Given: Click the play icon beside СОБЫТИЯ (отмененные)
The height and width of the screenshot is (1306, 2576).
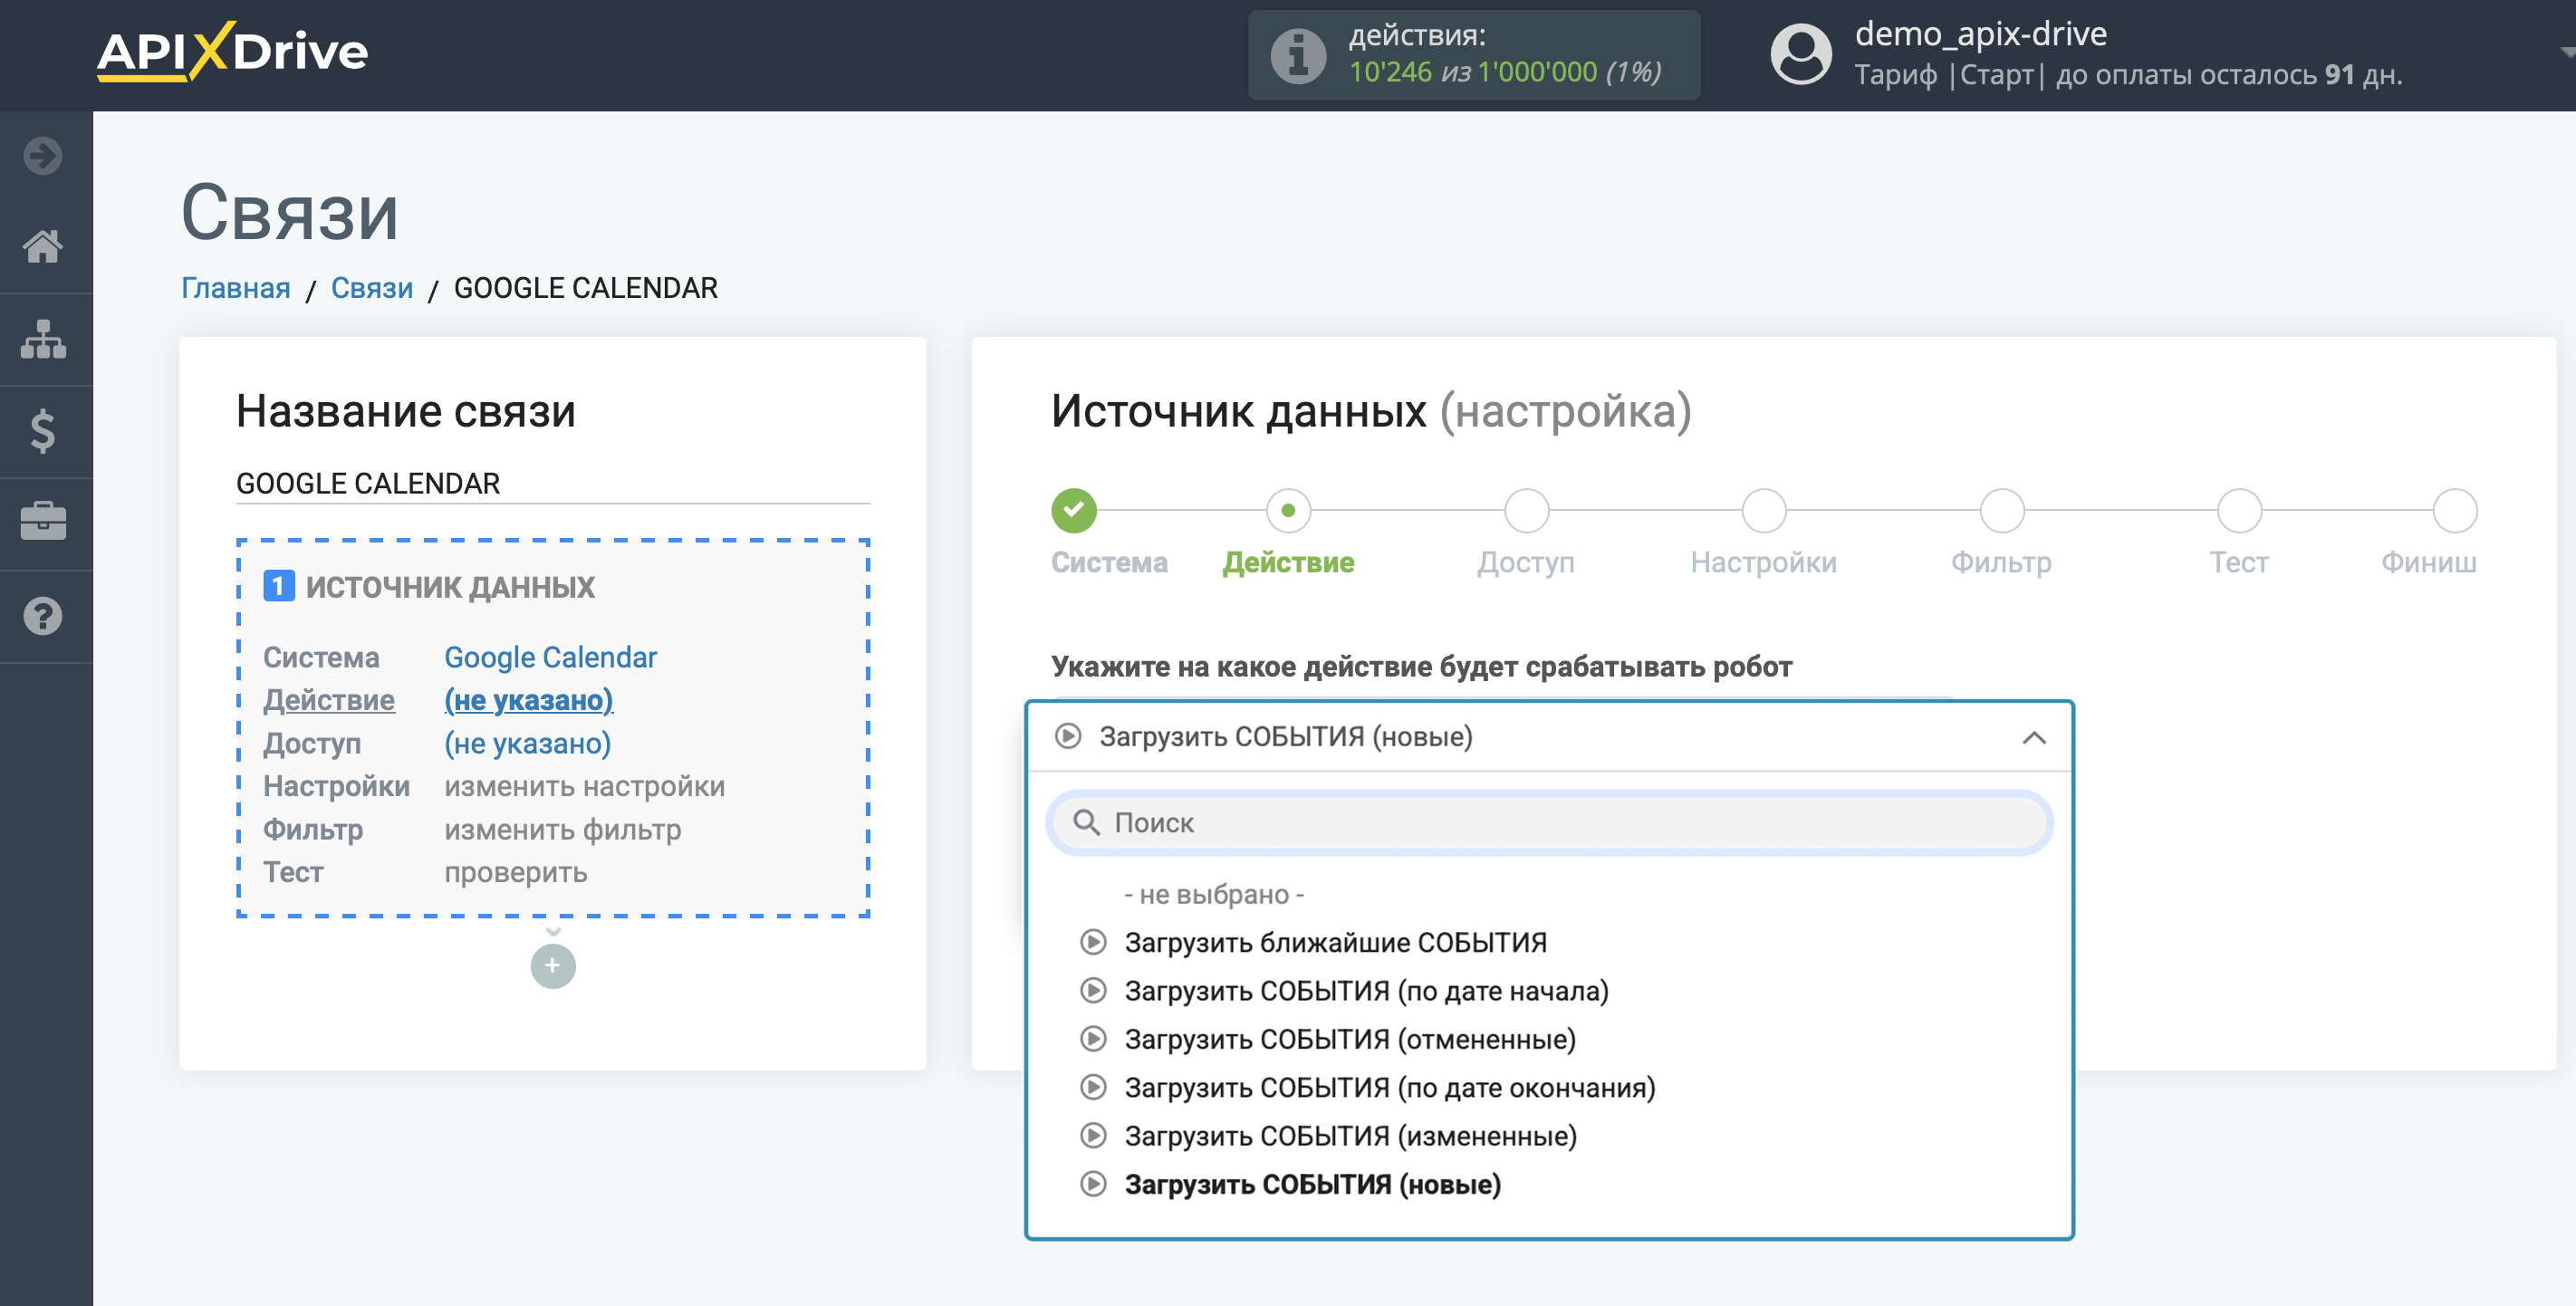Looking at the screenshot, I should pyautogui.click(x=1093, y=1039).
